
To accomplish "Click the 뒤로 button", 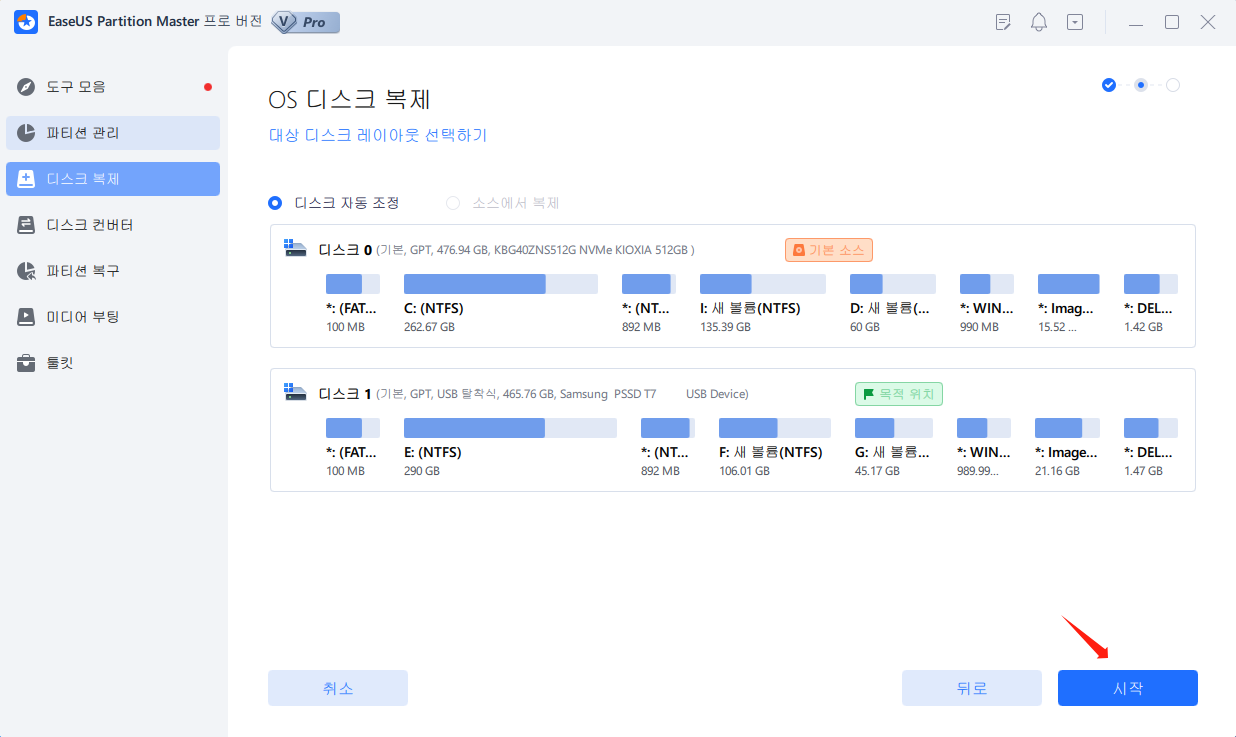I will tap(972, 688).
